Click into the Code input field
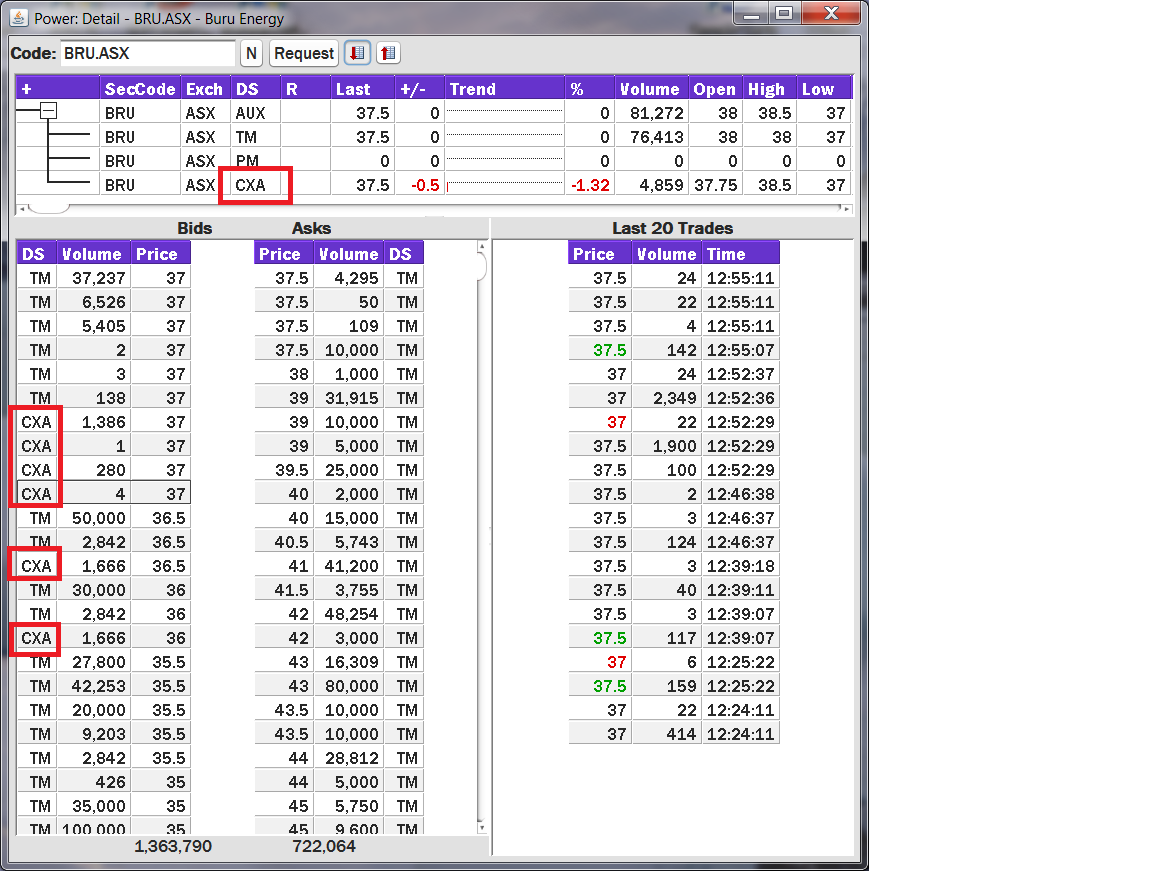The height and width of the screenshot is (871, 1152). point(147,53)
